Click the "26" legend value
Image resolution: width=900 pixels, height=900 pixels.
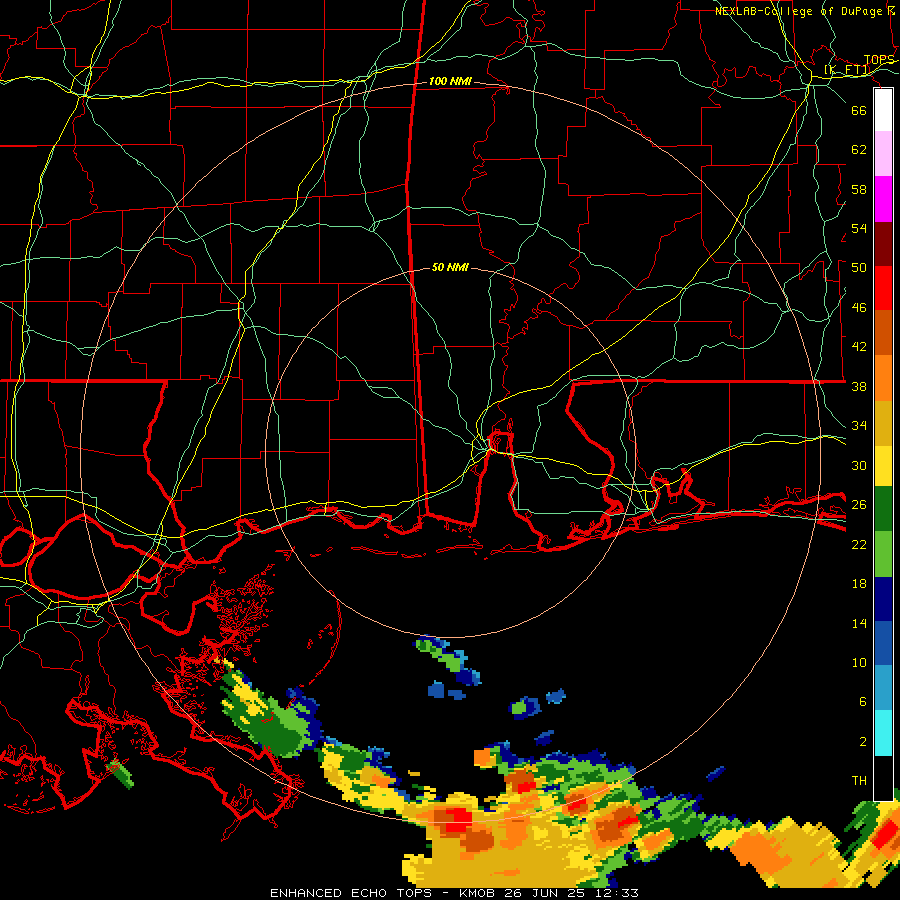coord(859,505)
